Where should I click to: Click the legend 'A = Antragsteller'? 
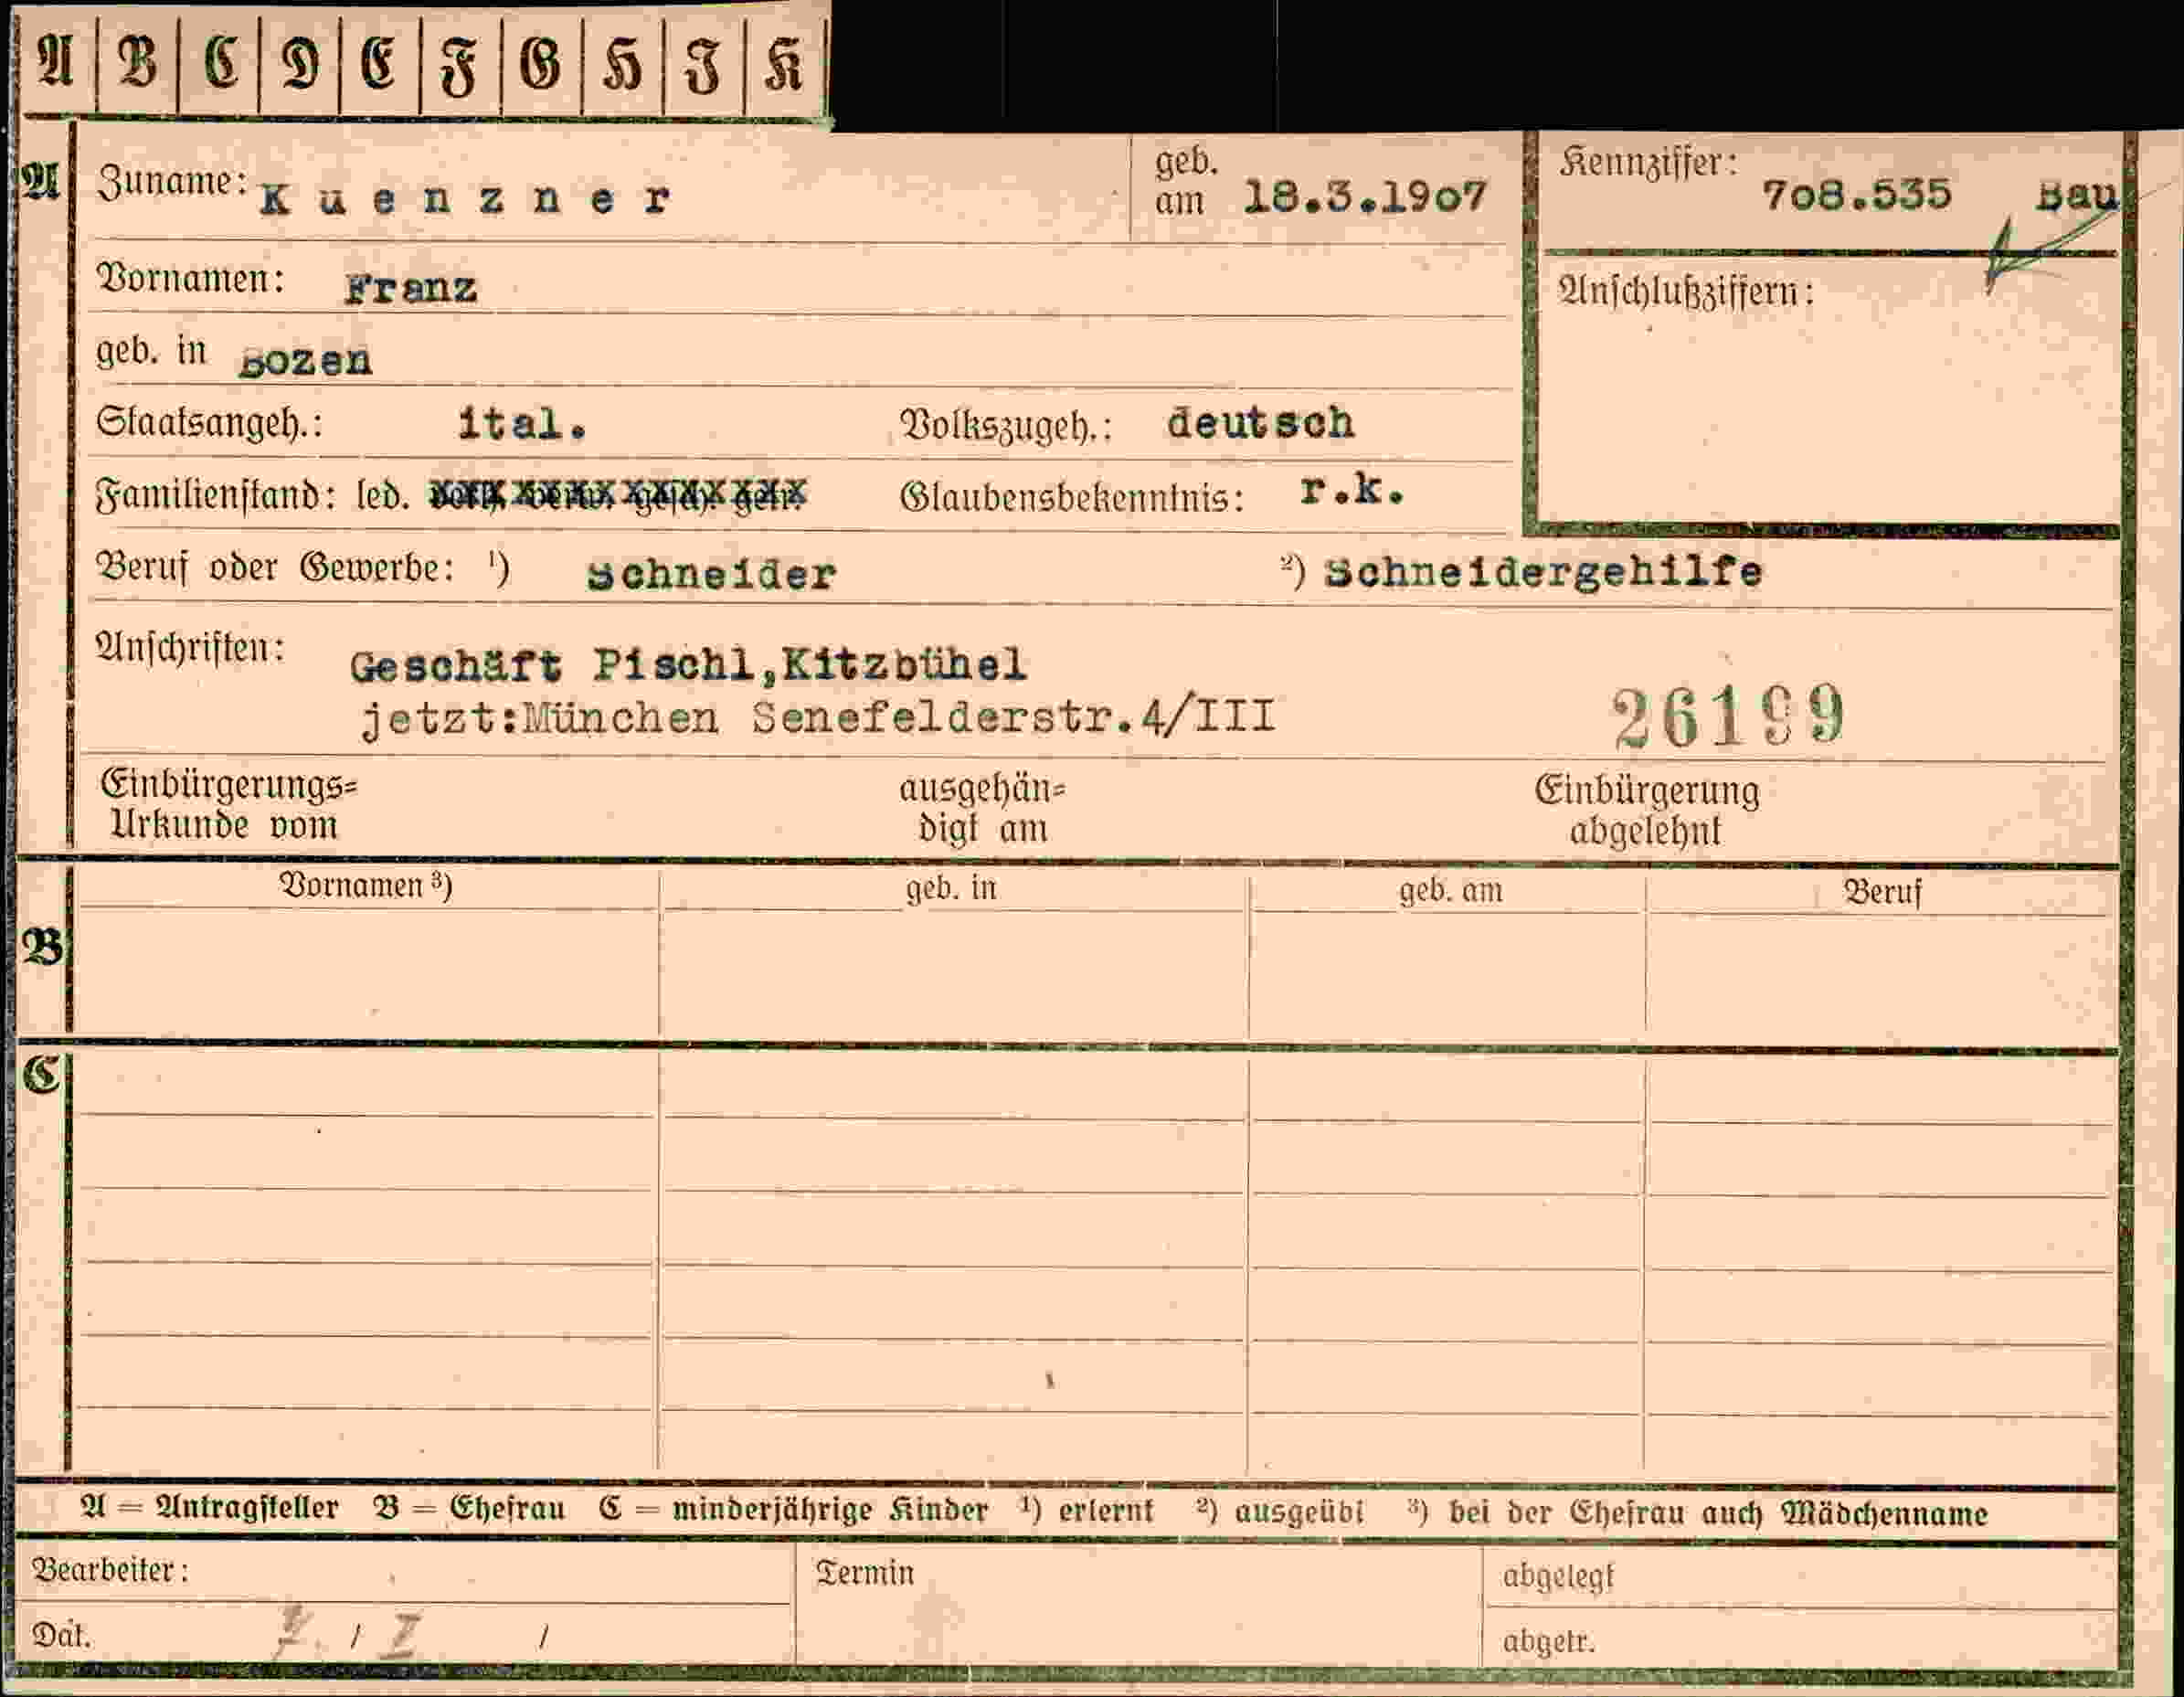click(x=209, y=1508)
